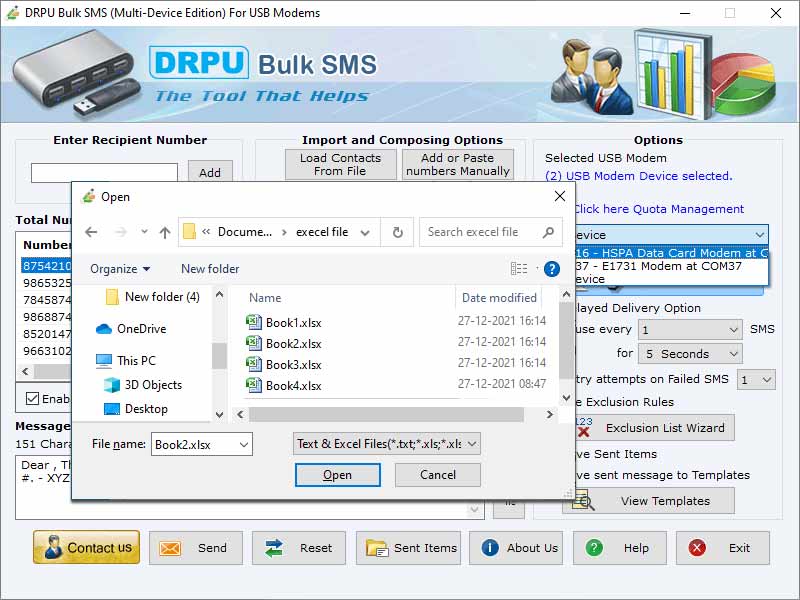Viewport: 800px width, 600px height.
Task: Select Book4.xlsx file icon
Action: pyautogui.click(x=254, y=385)
